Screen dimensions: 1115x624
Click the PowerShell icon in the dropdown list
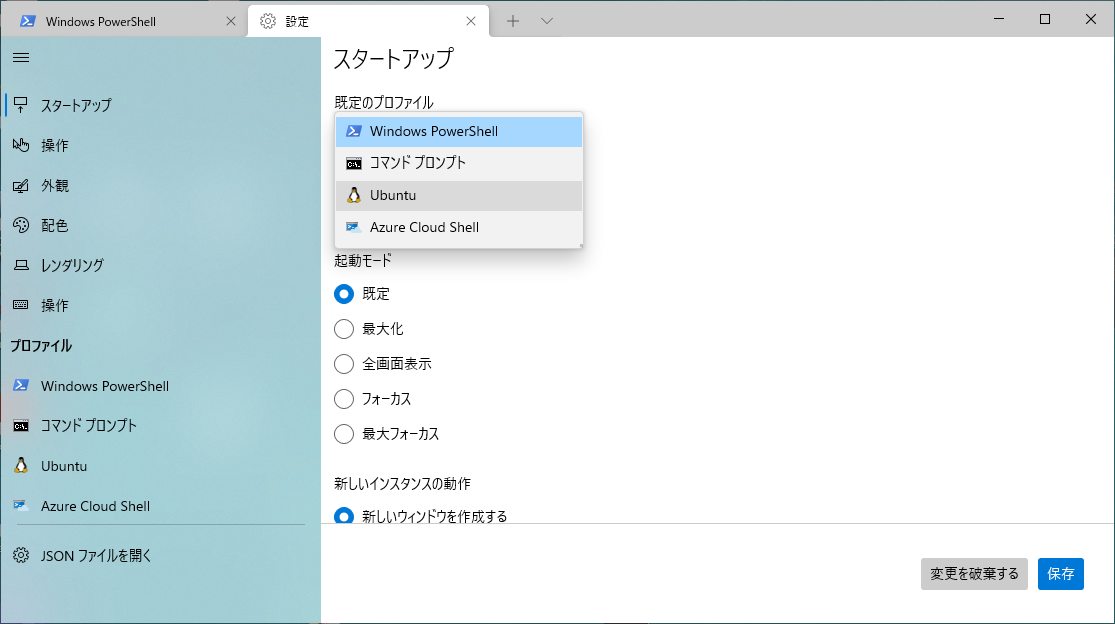coord(353,131)
